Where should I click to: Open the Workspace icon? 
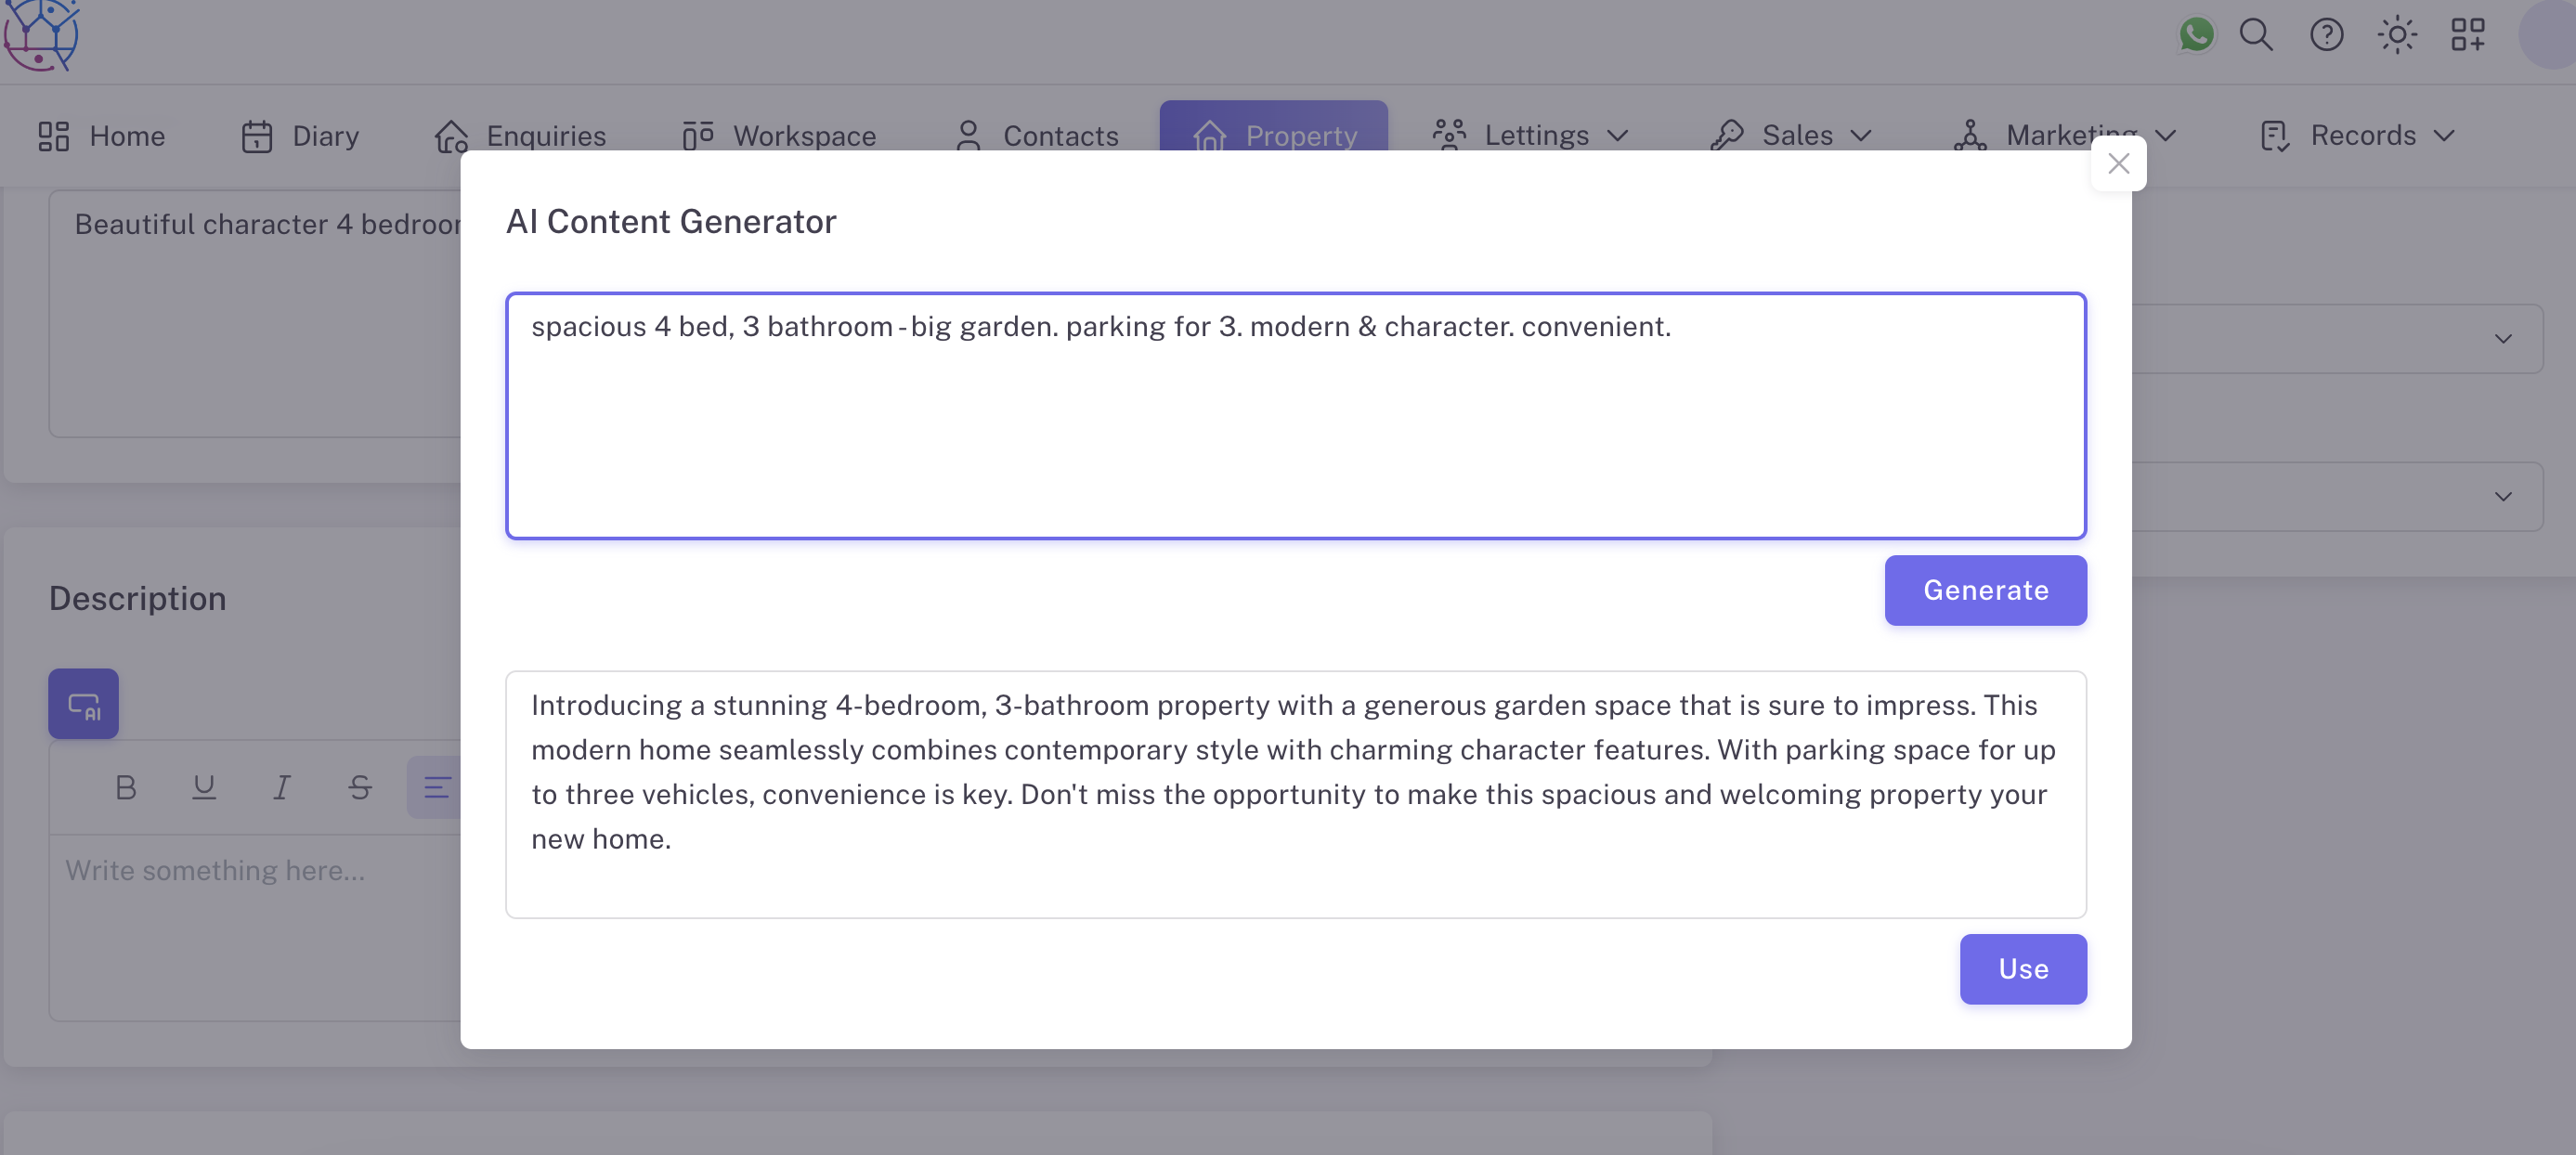[x=698, y=135]
